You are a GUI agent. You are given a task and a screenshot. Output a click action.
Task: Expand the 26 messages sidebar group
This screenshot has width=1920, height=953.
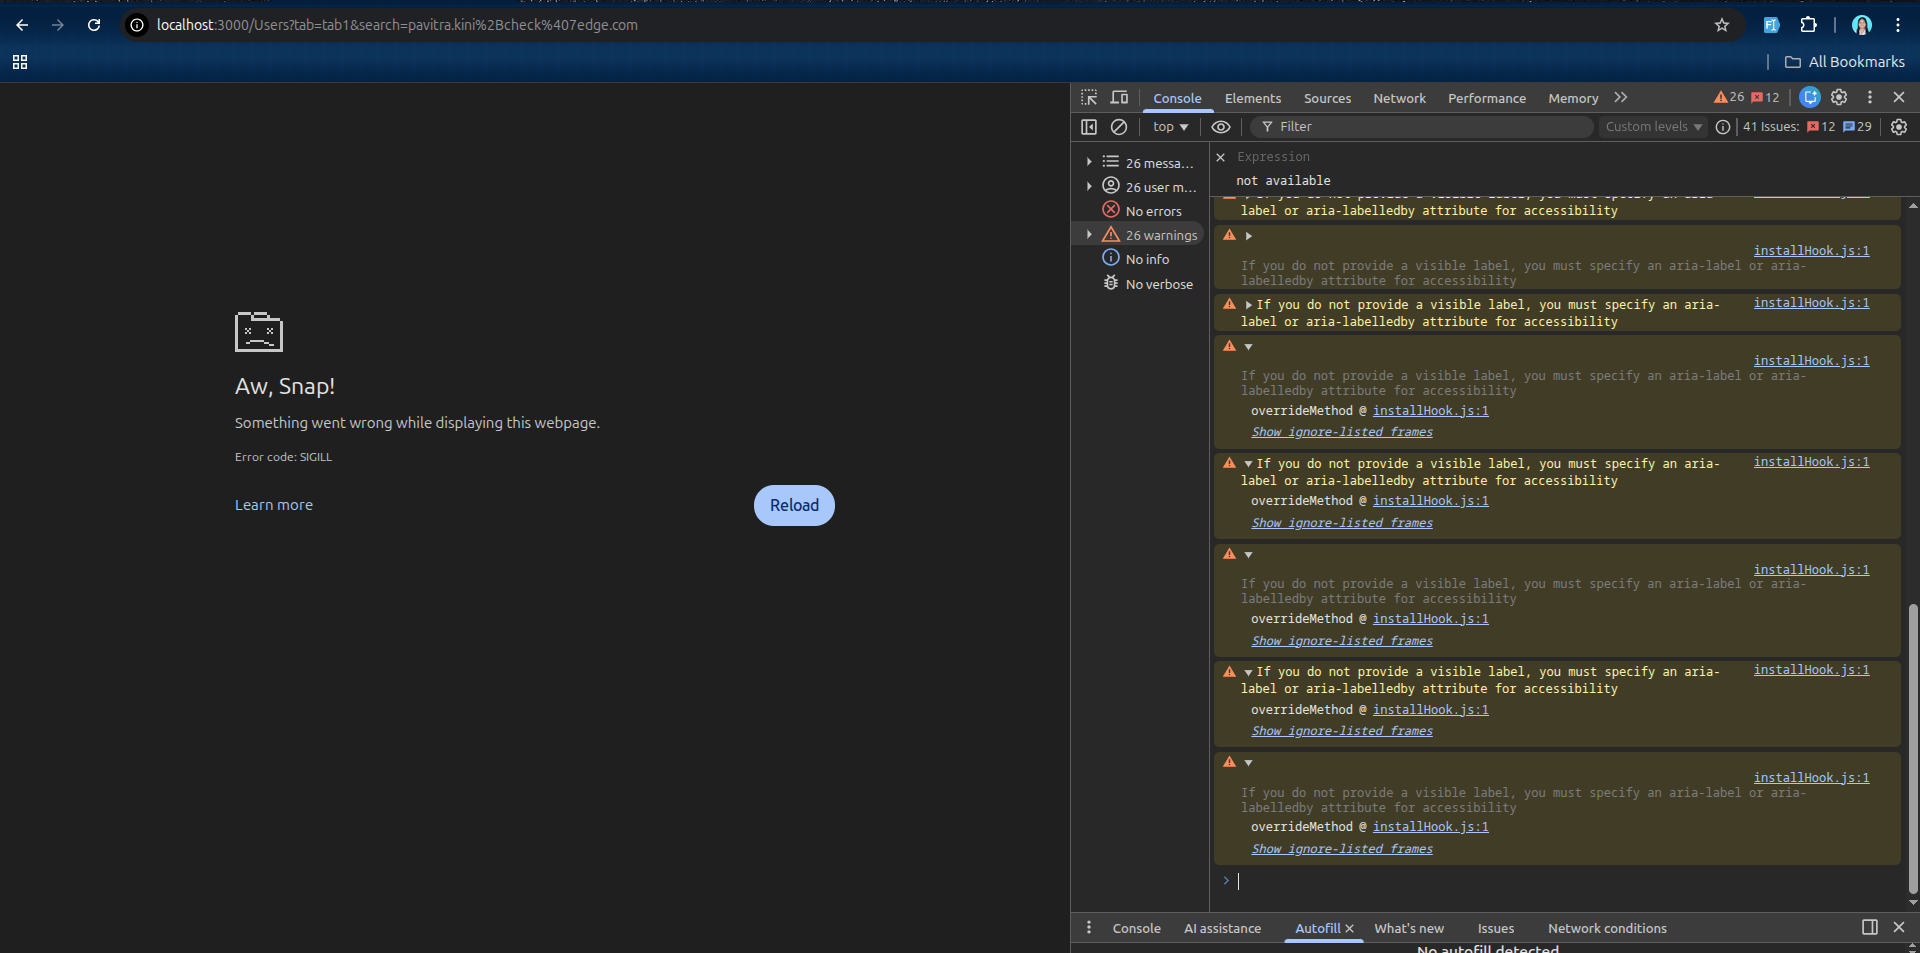[1090, 162]
